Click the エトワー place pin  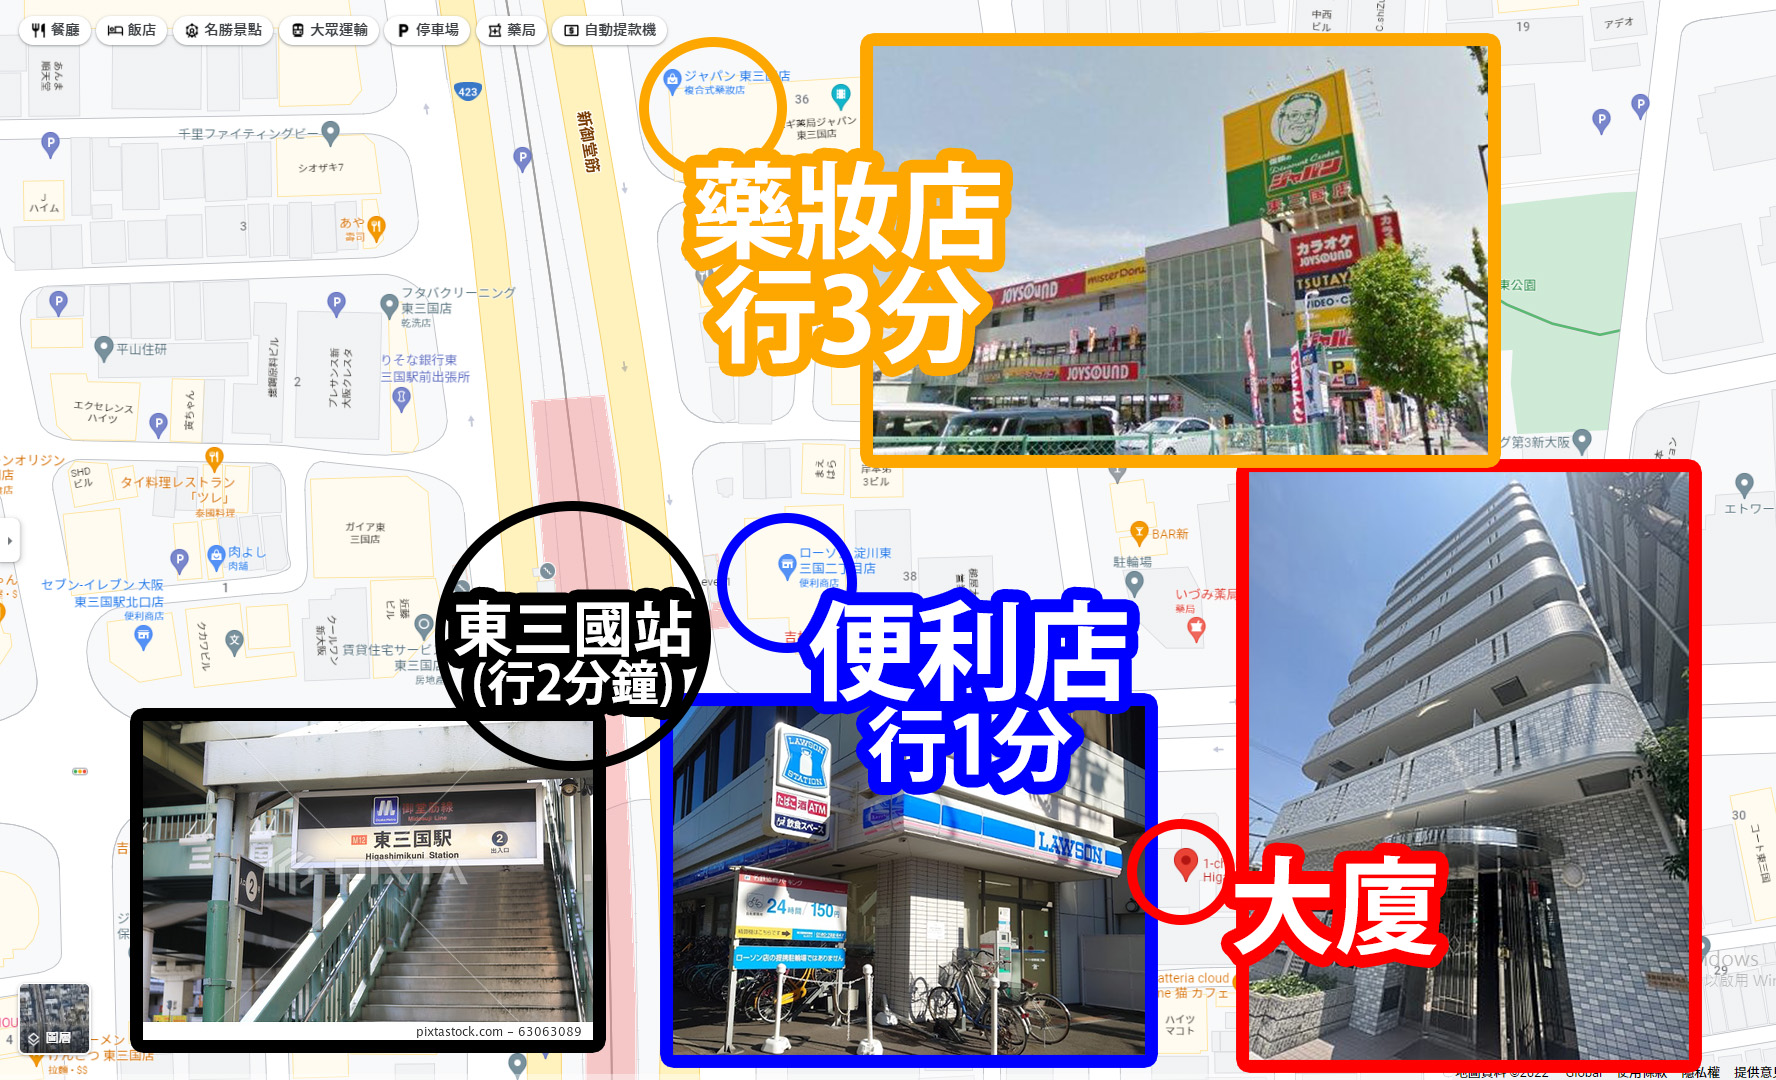(x=1744, y=484)
